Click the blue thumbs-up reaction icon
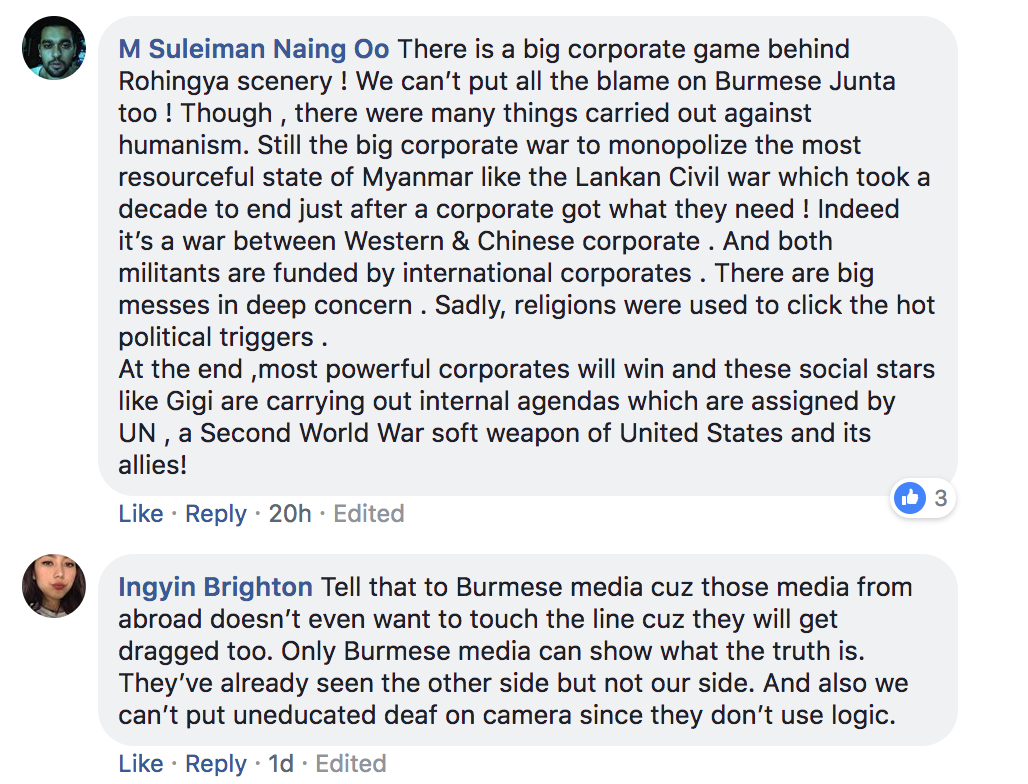The width and height of the screenshot is (1028, 784). pyautogui.click(x=909, y=497)
